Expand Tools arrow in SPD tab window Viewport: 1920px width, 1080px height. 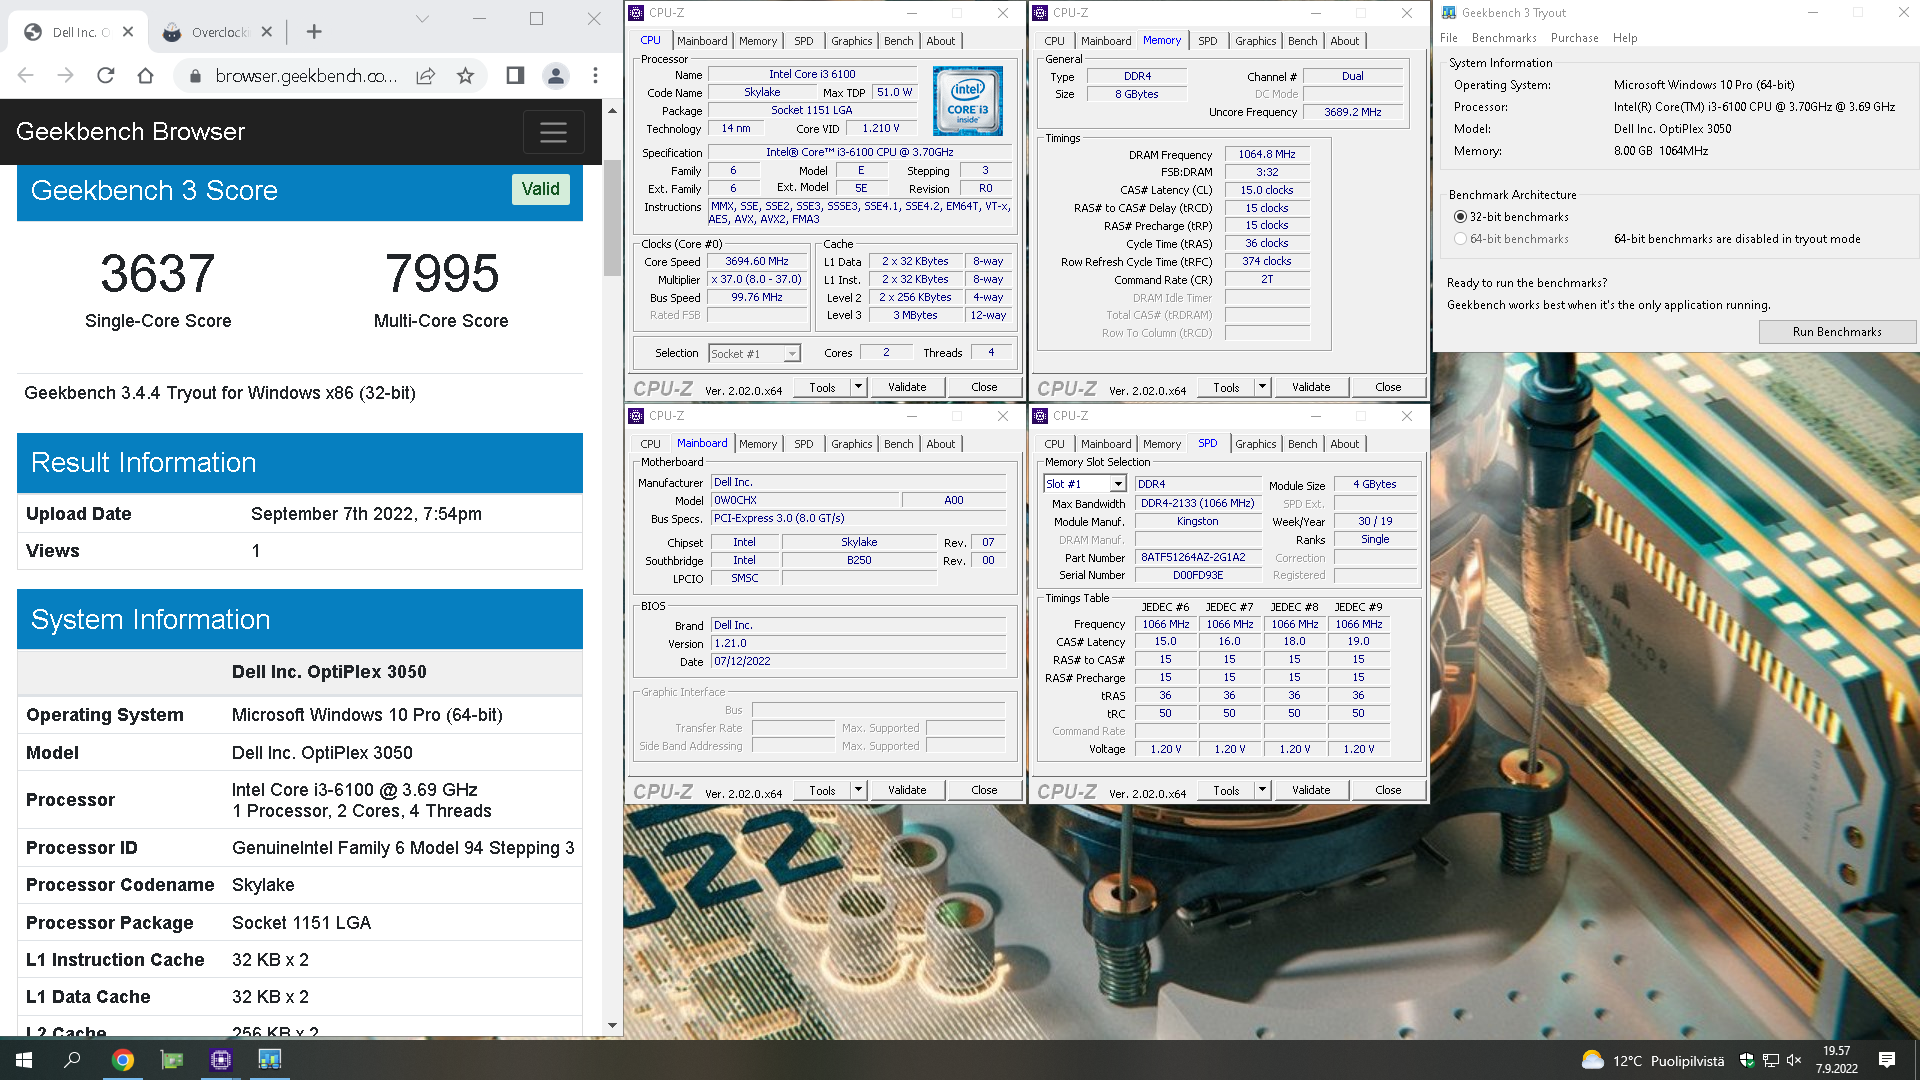[1262, 790]
